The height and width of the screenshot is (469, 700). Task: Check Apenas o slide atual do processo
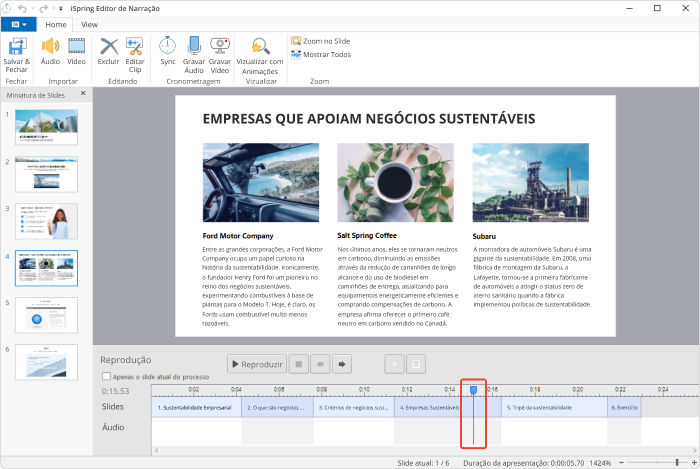tap(106, 376)
